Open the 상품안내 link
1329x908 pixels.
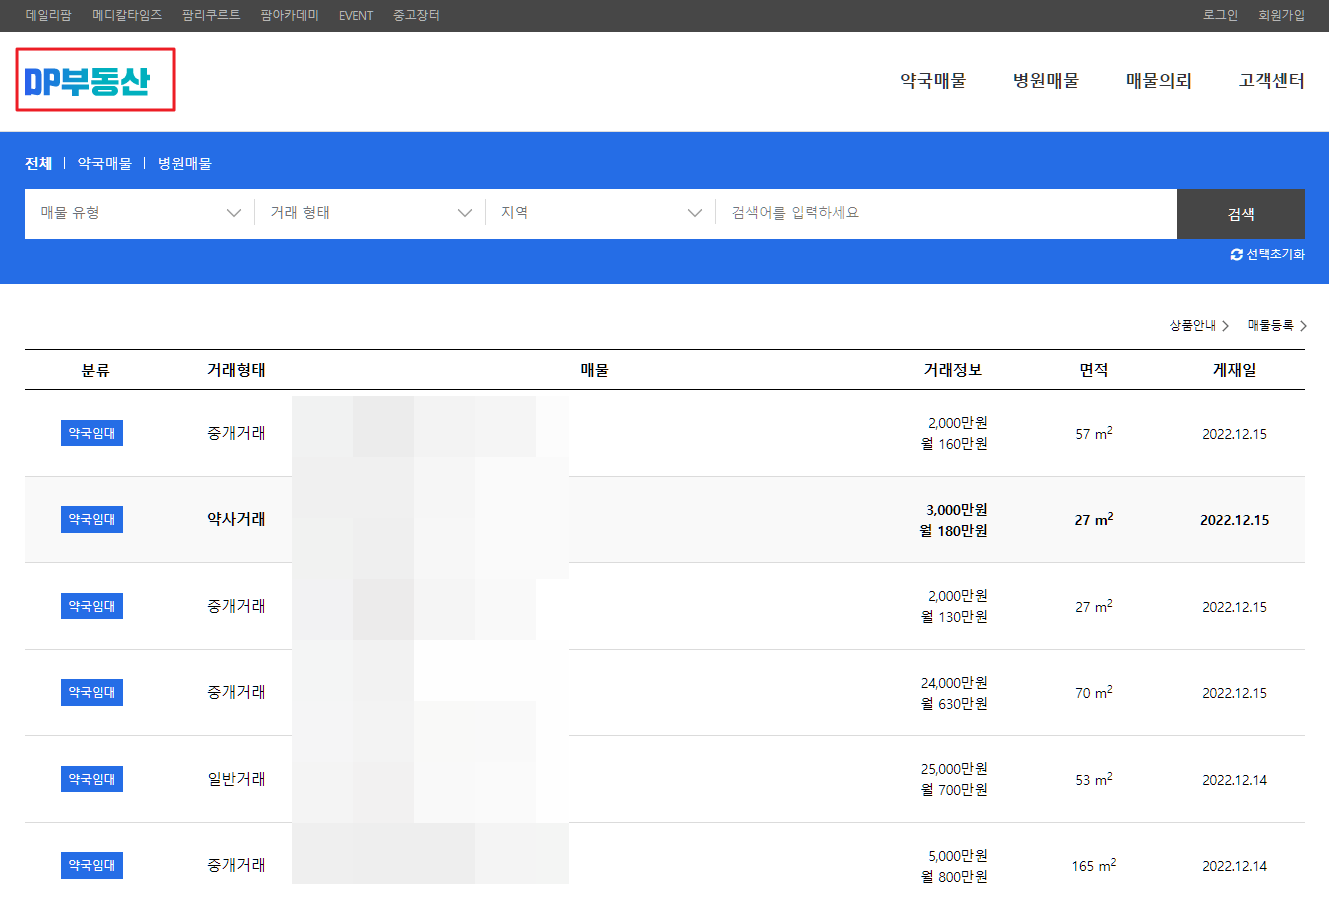(1193, 326)
